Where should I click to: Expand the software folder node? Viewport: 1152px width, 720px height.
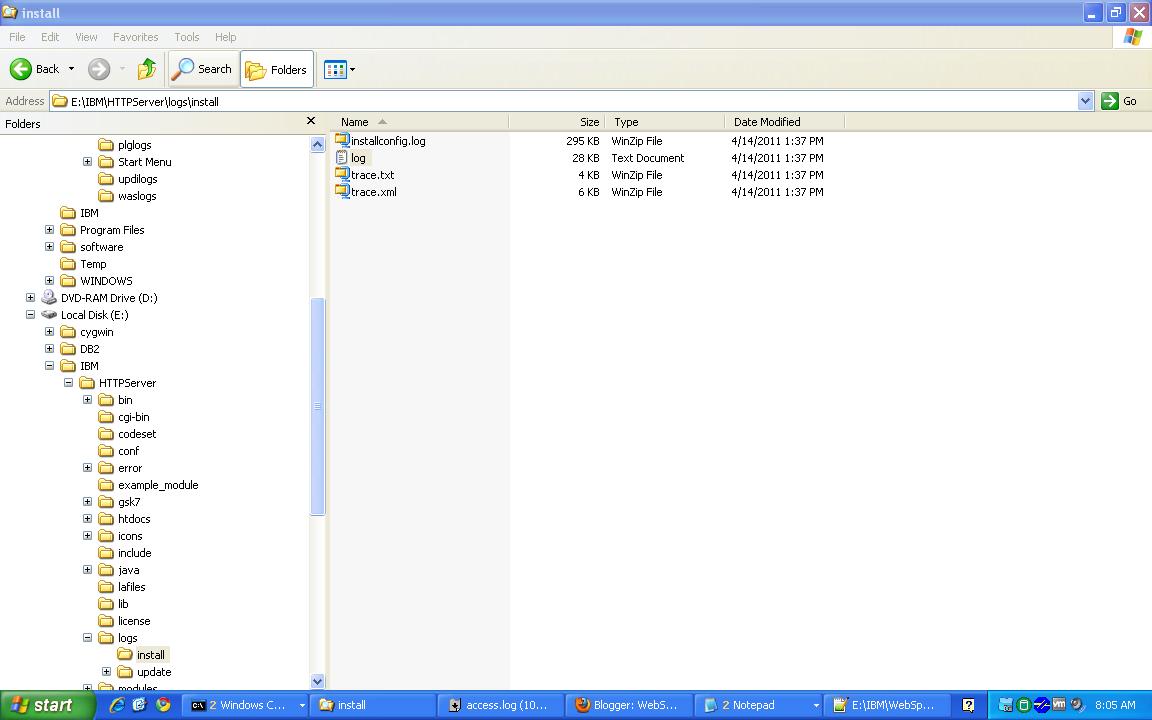point(49,247)
